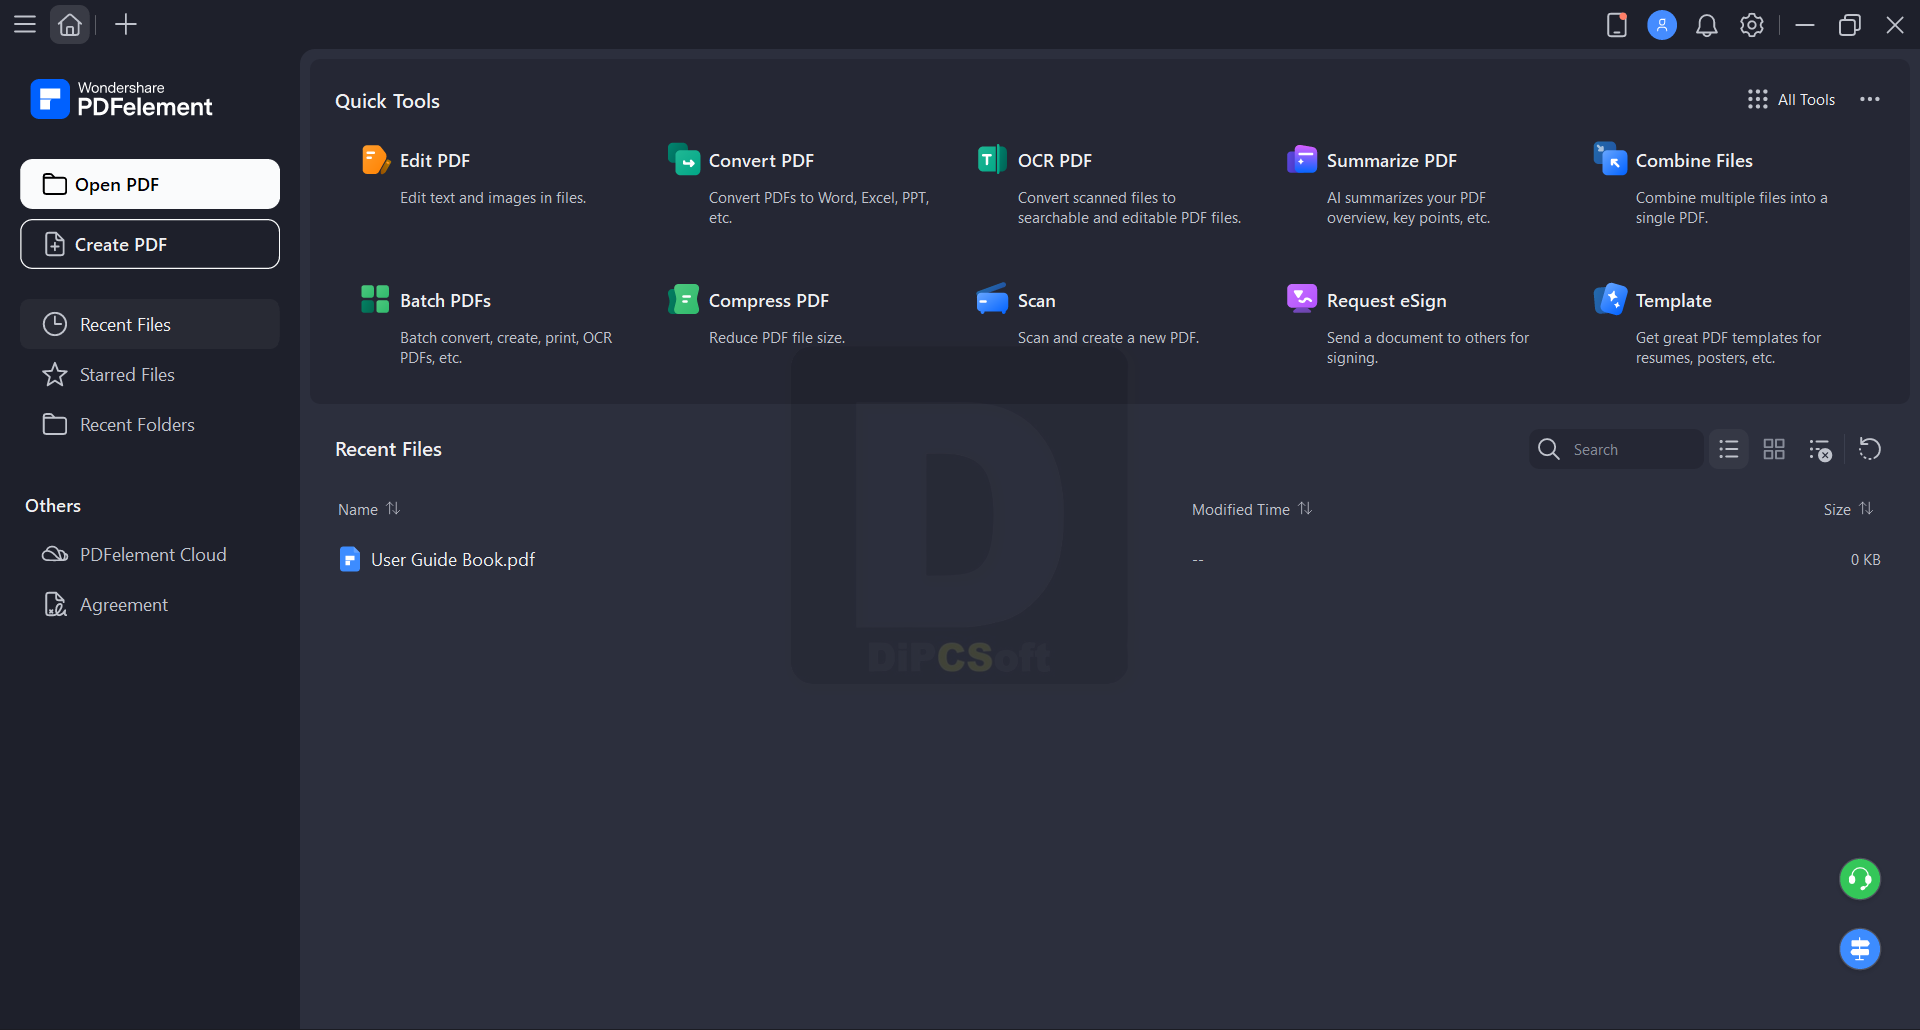Click the Batch PDFs tool icon
The width and height of the screenshot is (1920, 1030).
pos(375,299)
